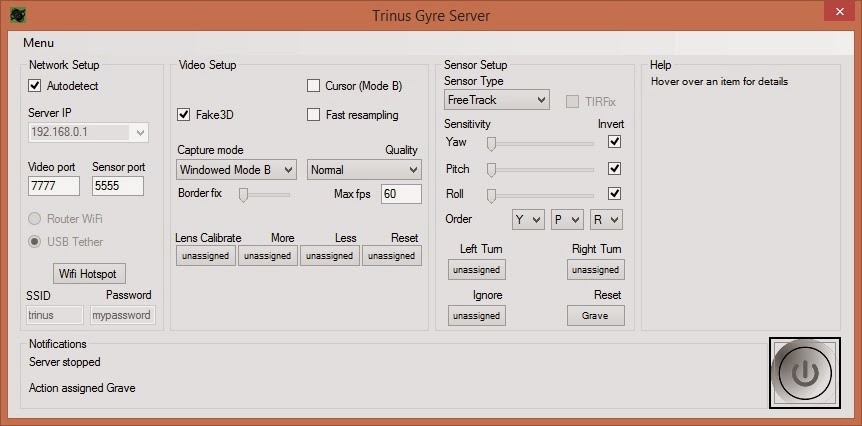Screen dimensions: 862x426
Task: Click the Trinus Gyre app icon in title bar
Action: tap(18, 15)
